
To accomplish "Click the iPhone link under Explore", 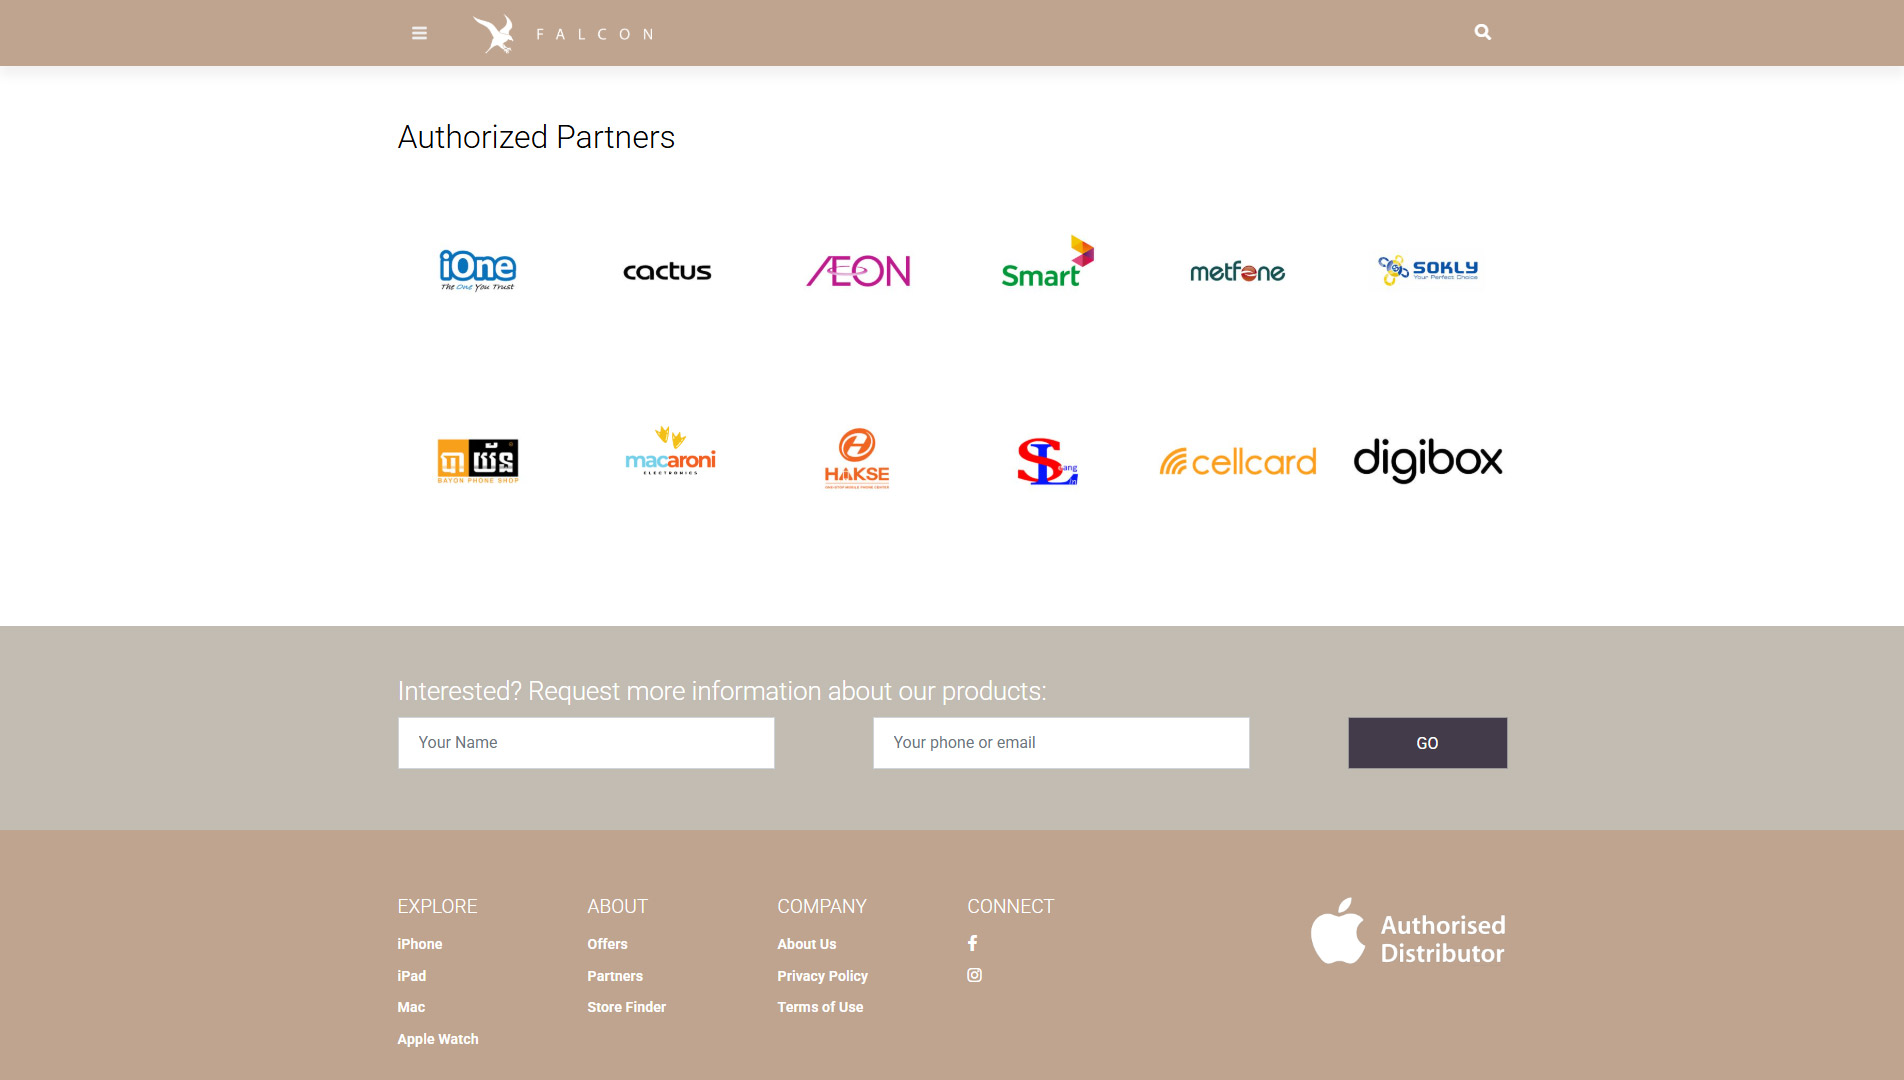I will tap(419, 943).
